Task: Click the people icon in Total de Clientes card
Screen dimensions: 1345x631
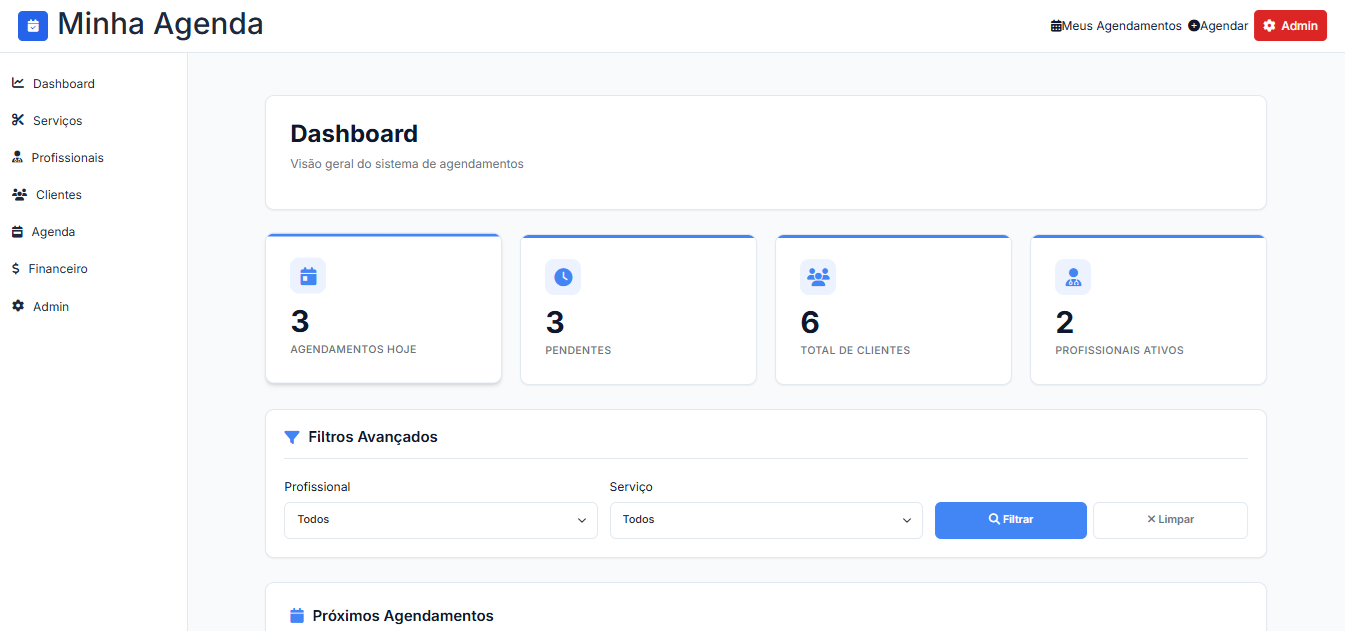Action: 818,277
